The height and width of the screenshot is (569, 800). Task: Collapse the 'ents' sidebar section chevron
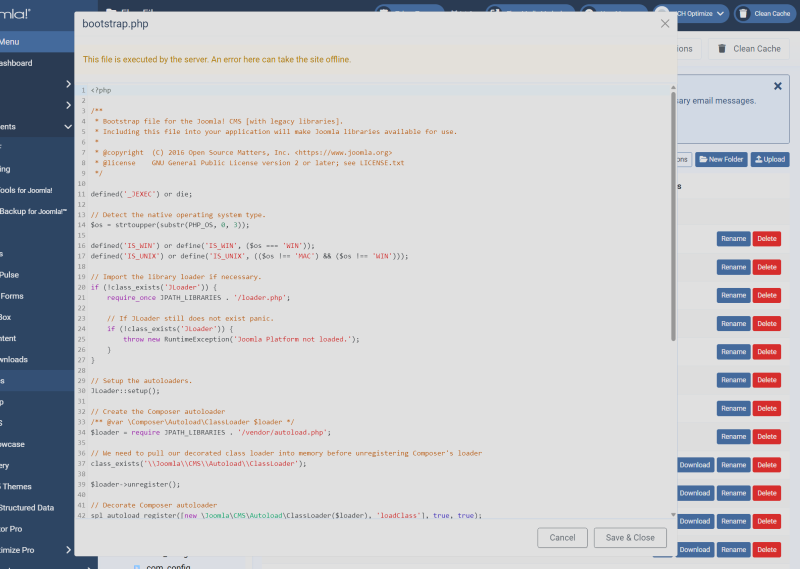pos(68,127)
